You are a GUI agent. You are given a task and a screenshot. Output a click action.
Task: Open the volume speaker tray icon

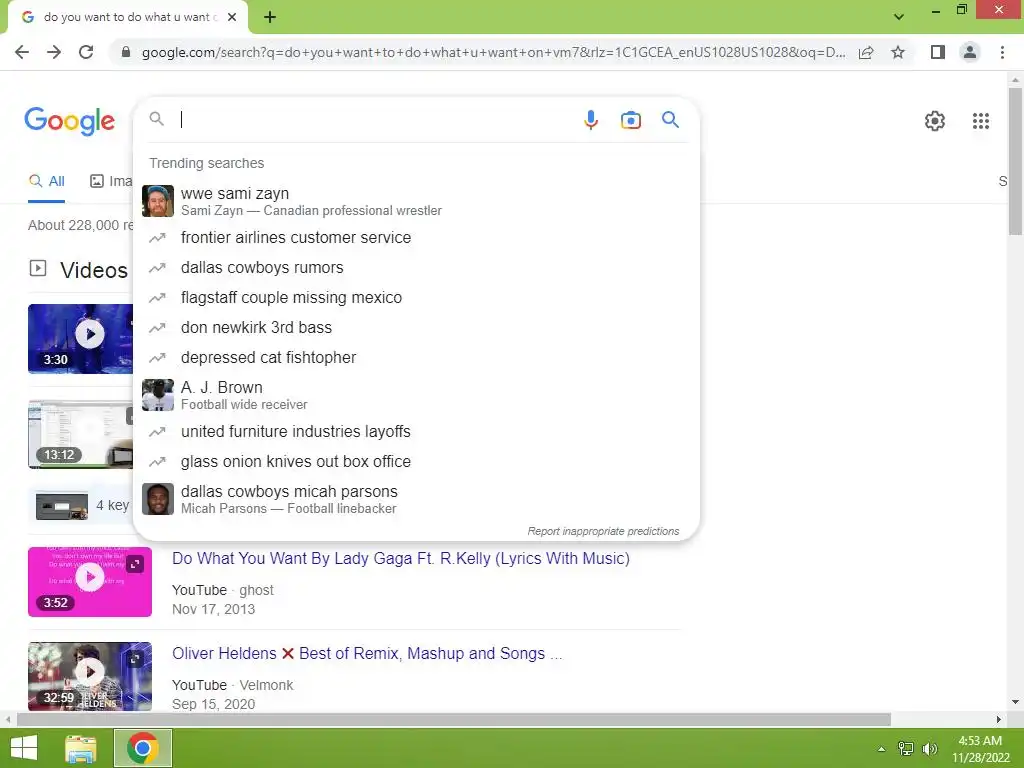point(929,749)
